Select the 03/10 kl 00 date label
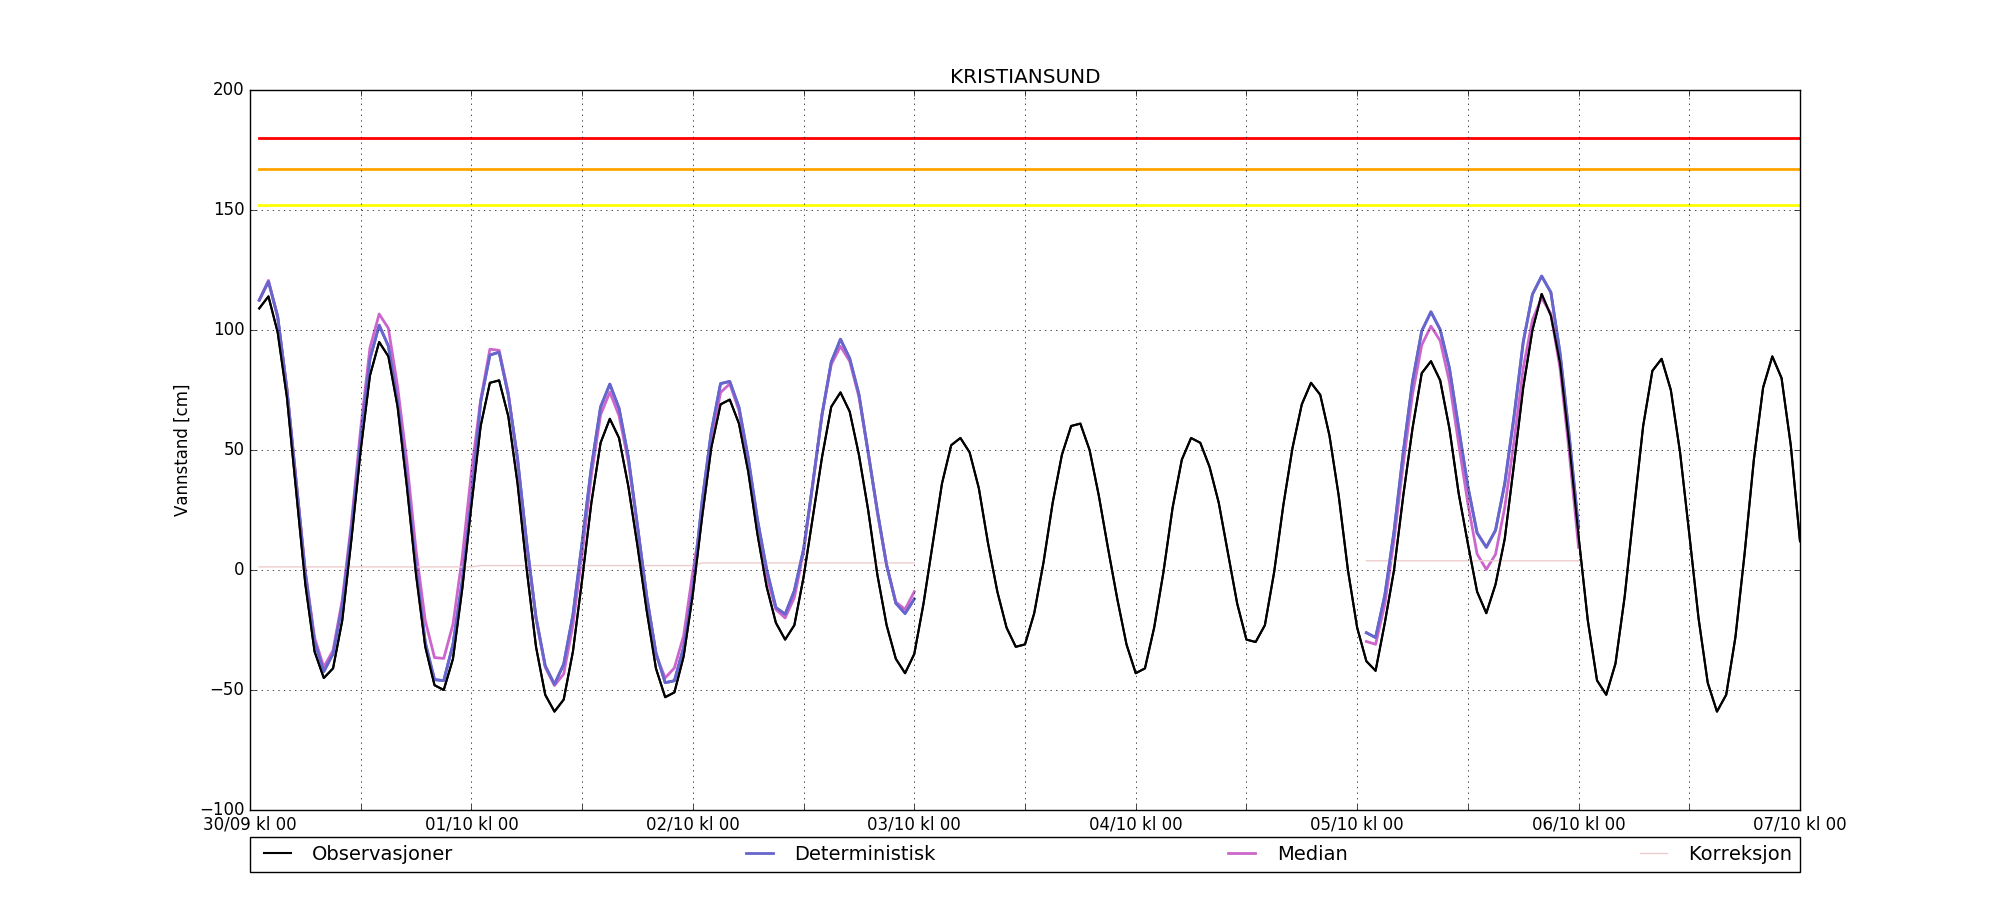The image size is (2000, 900). tap(914, 825)
